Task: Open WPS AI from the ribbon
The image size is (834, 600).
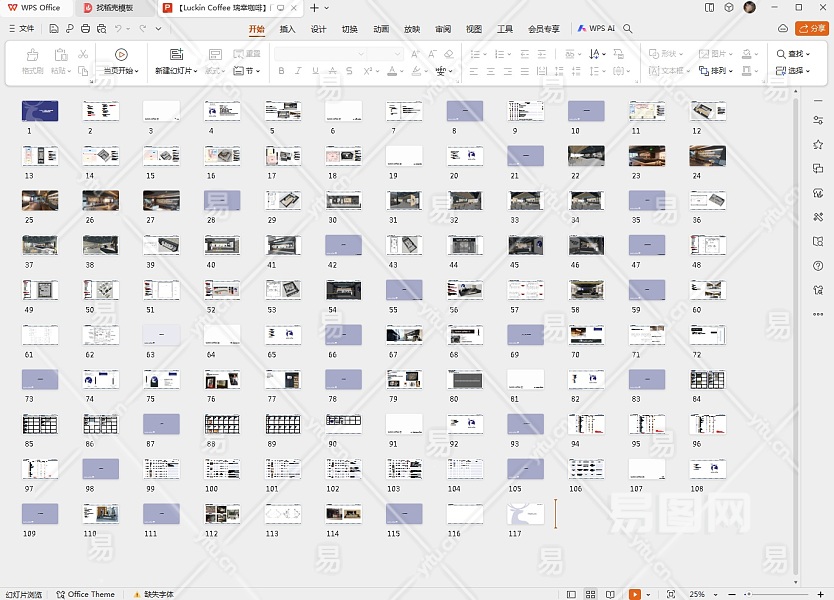Action: point(597,29)
